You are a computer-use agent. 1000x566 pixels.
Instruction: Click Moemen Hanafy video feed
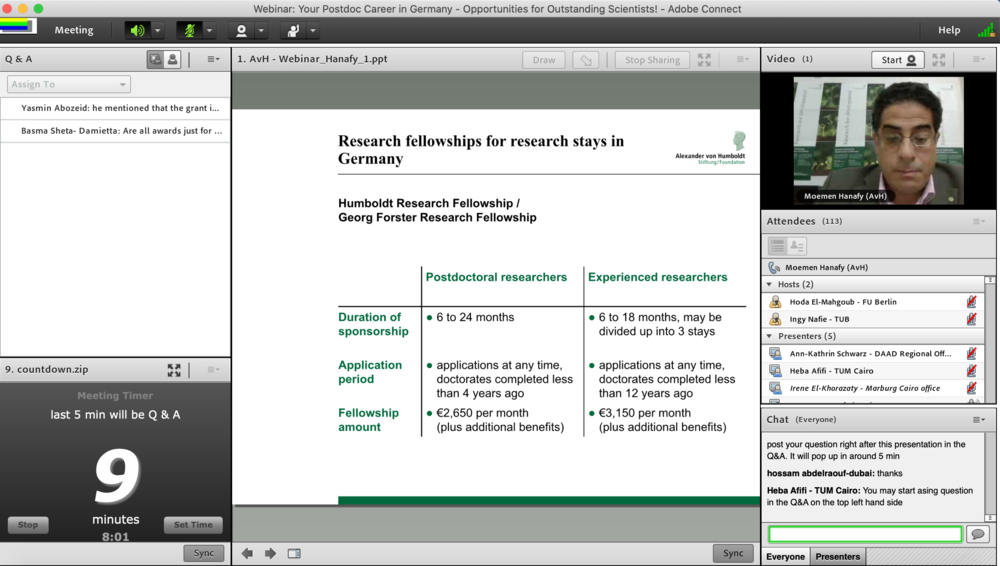click(878, 140)
